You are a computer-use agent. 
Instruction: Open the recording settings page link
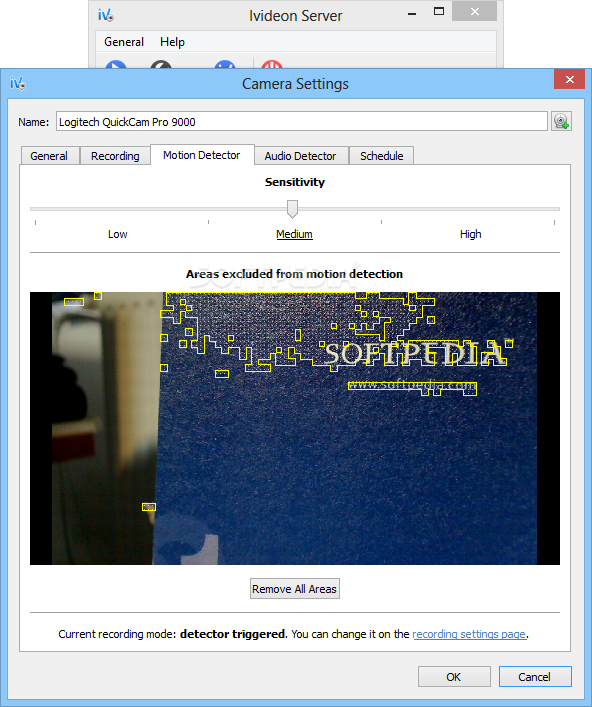(x=469, y=634)
